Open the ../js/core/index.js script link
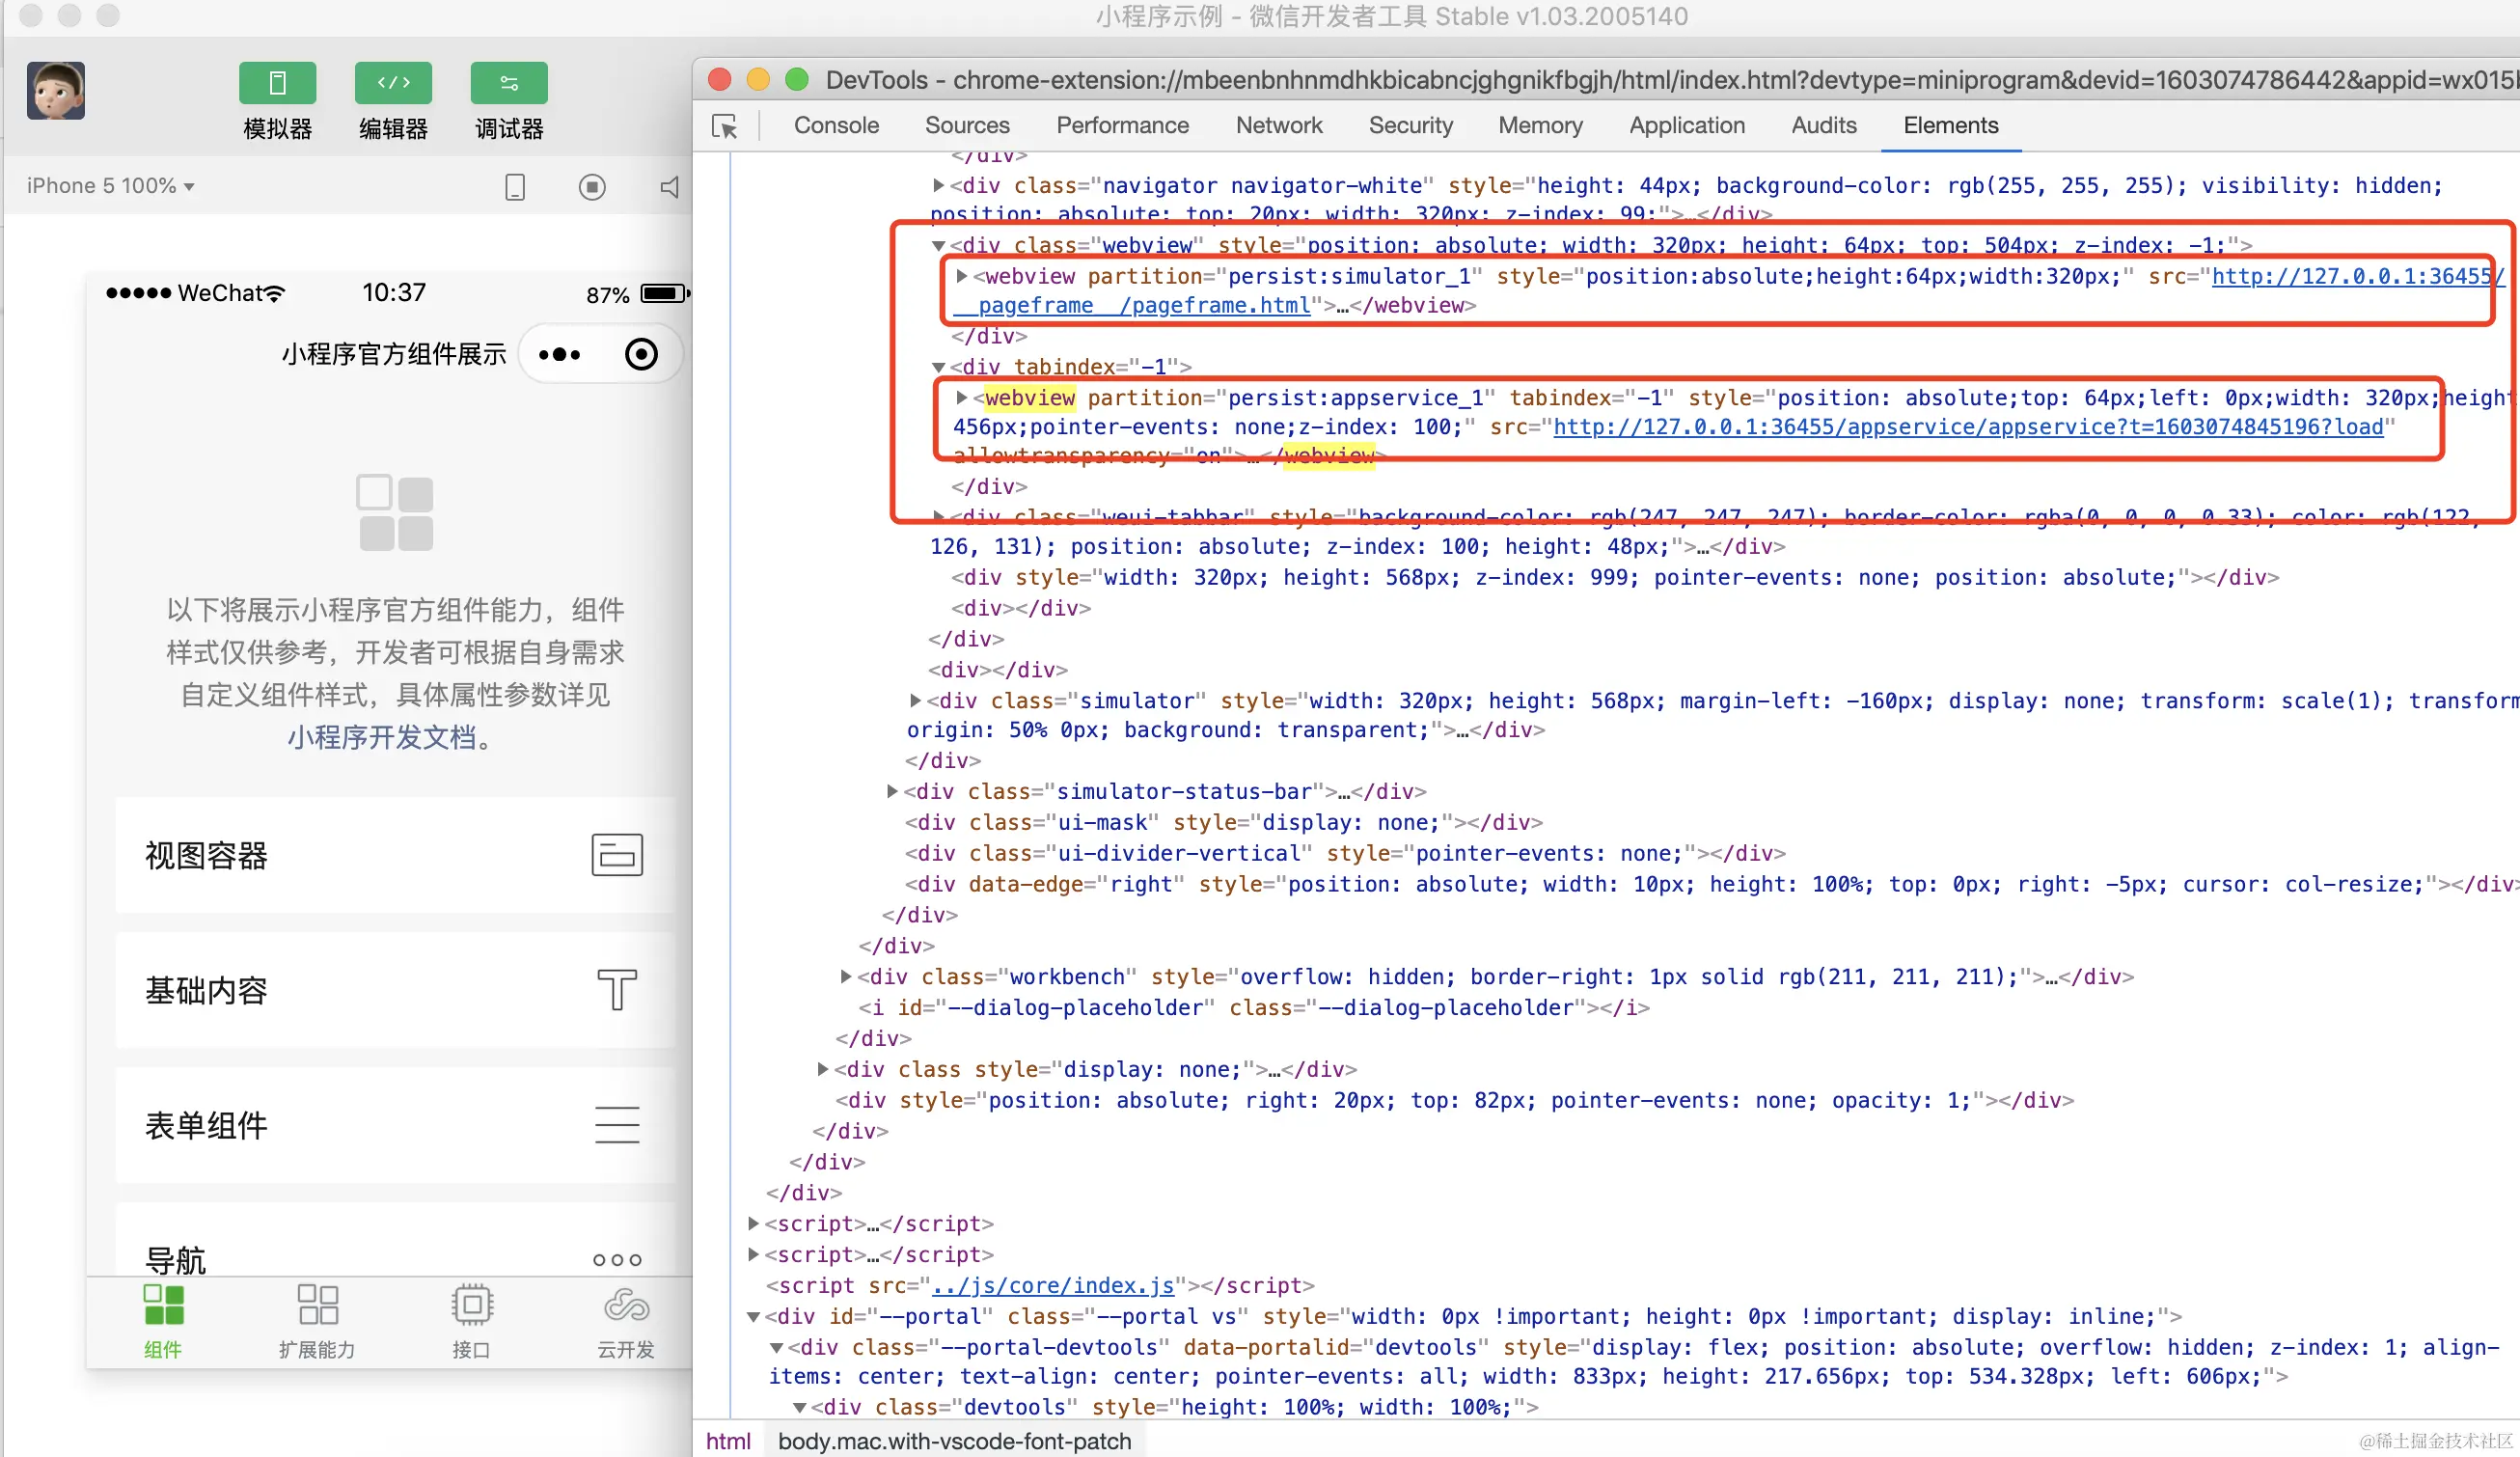This screenshot has width=2520, height=1457. click(x=1052, y=1286)
